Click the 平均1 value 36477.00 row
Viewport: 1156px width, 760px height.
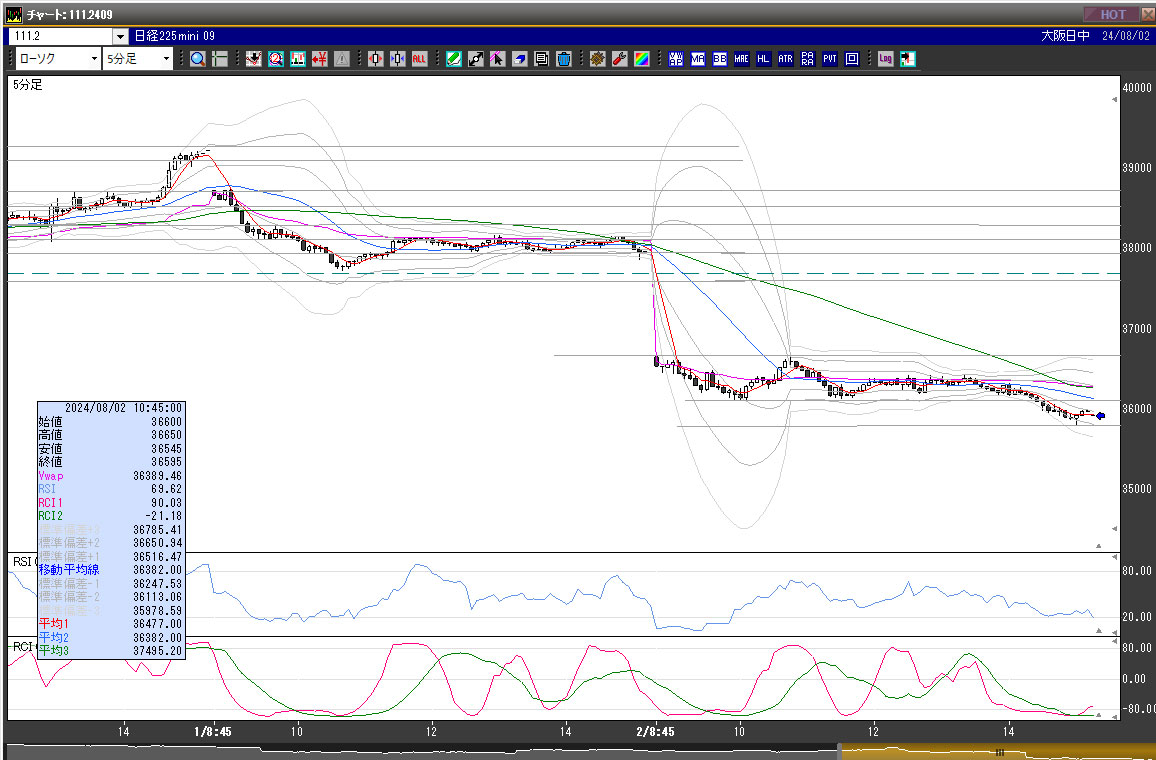(x=111, y=624)
